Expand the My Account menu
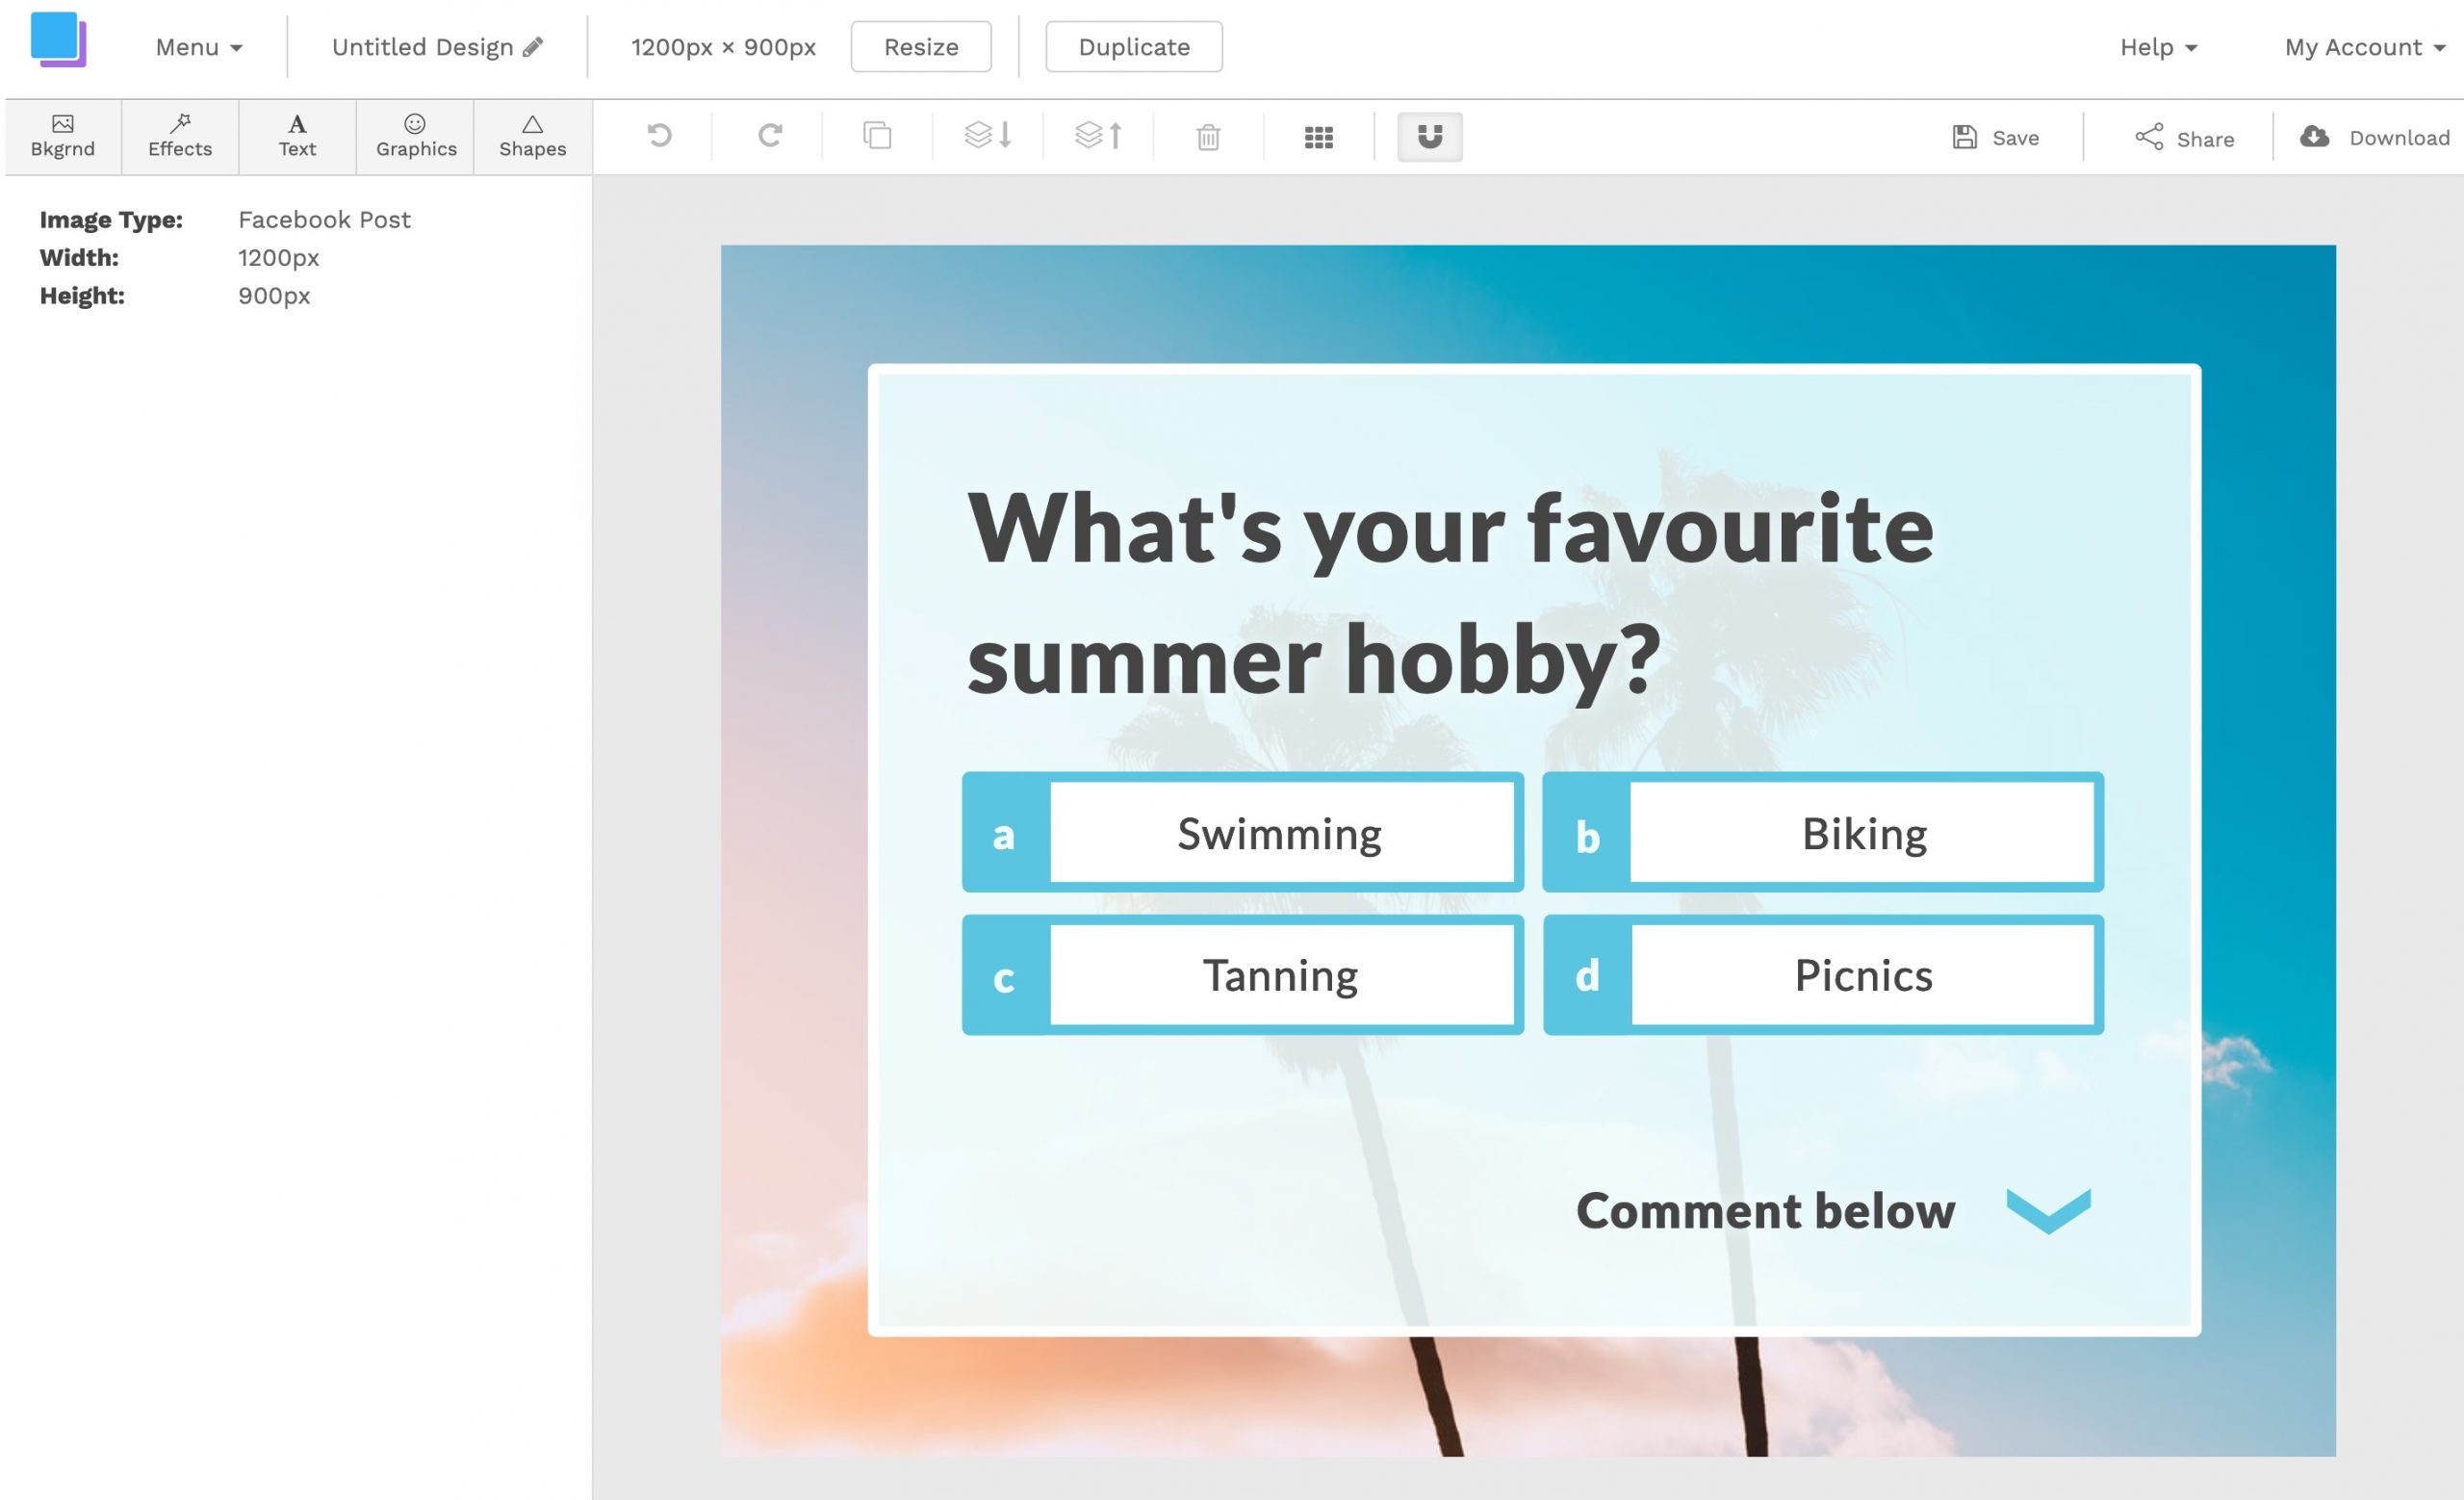This screenshot has height=1500, width=2464. pyautogui.click(x=2364, y=47)
